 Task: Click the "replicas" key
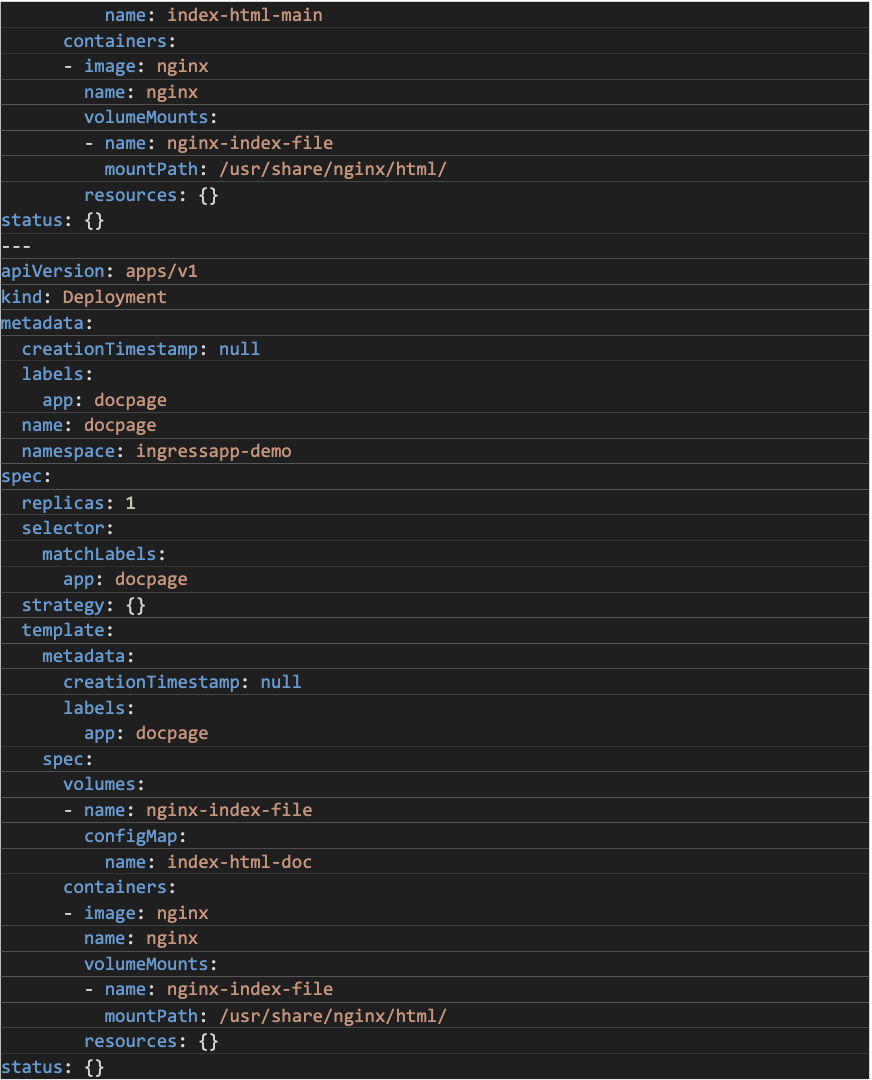tap(63, 502)
